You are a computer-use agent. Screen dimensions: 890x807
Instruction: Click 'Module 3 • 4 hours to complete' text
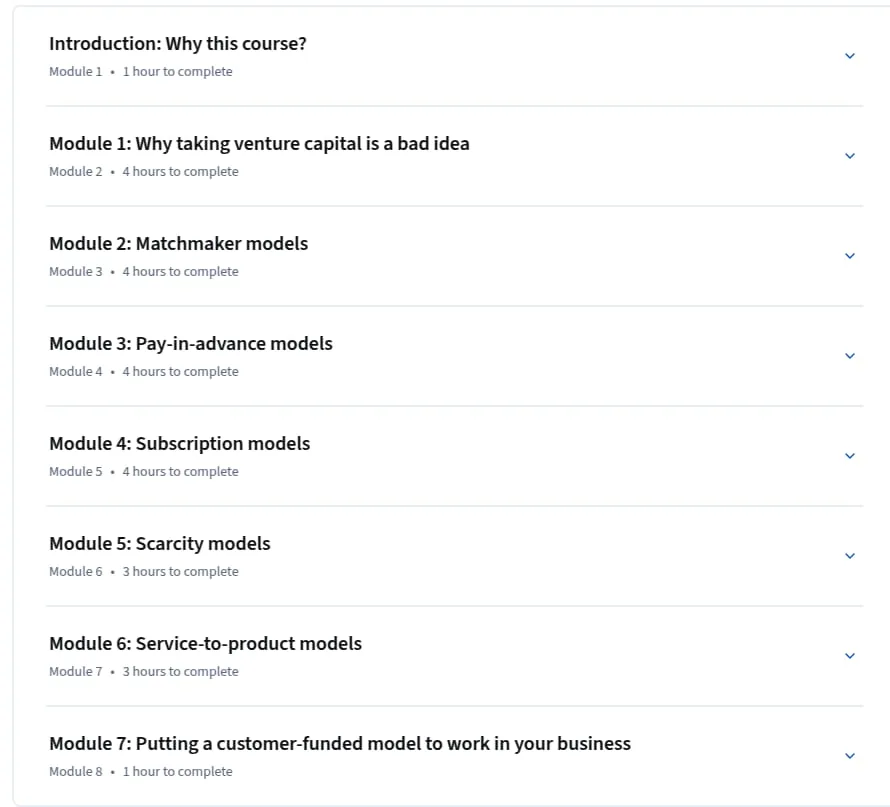[x=144, y=271]
